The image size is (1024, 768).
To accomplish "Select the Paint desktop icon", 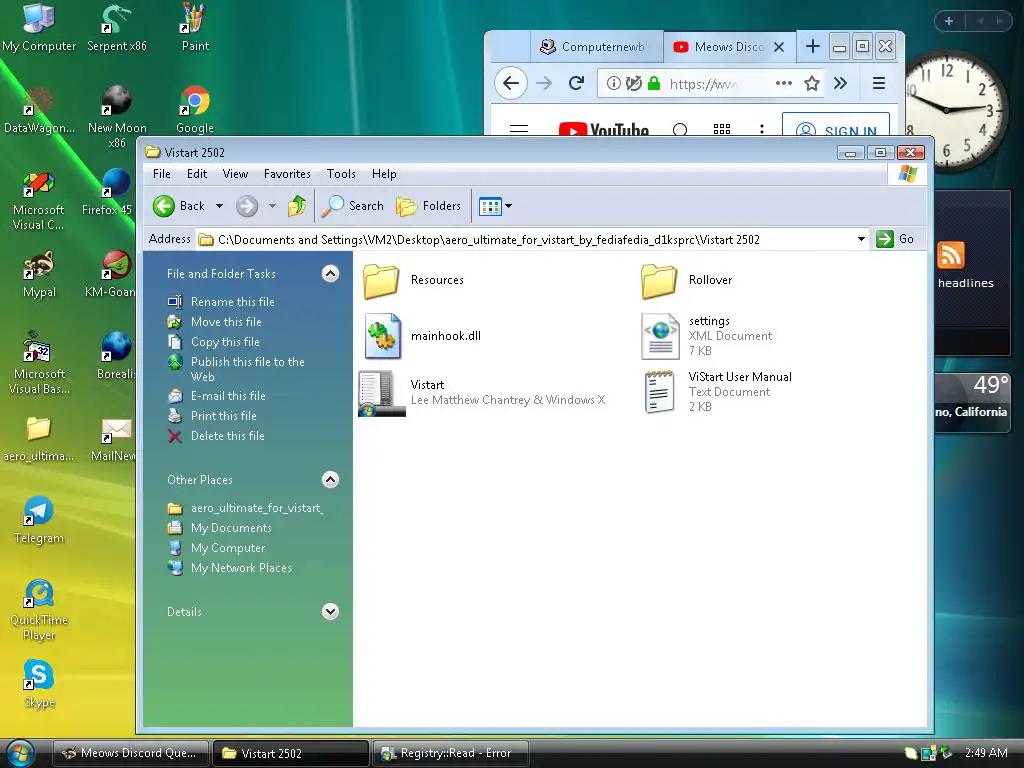I will (x=195, y=27).
